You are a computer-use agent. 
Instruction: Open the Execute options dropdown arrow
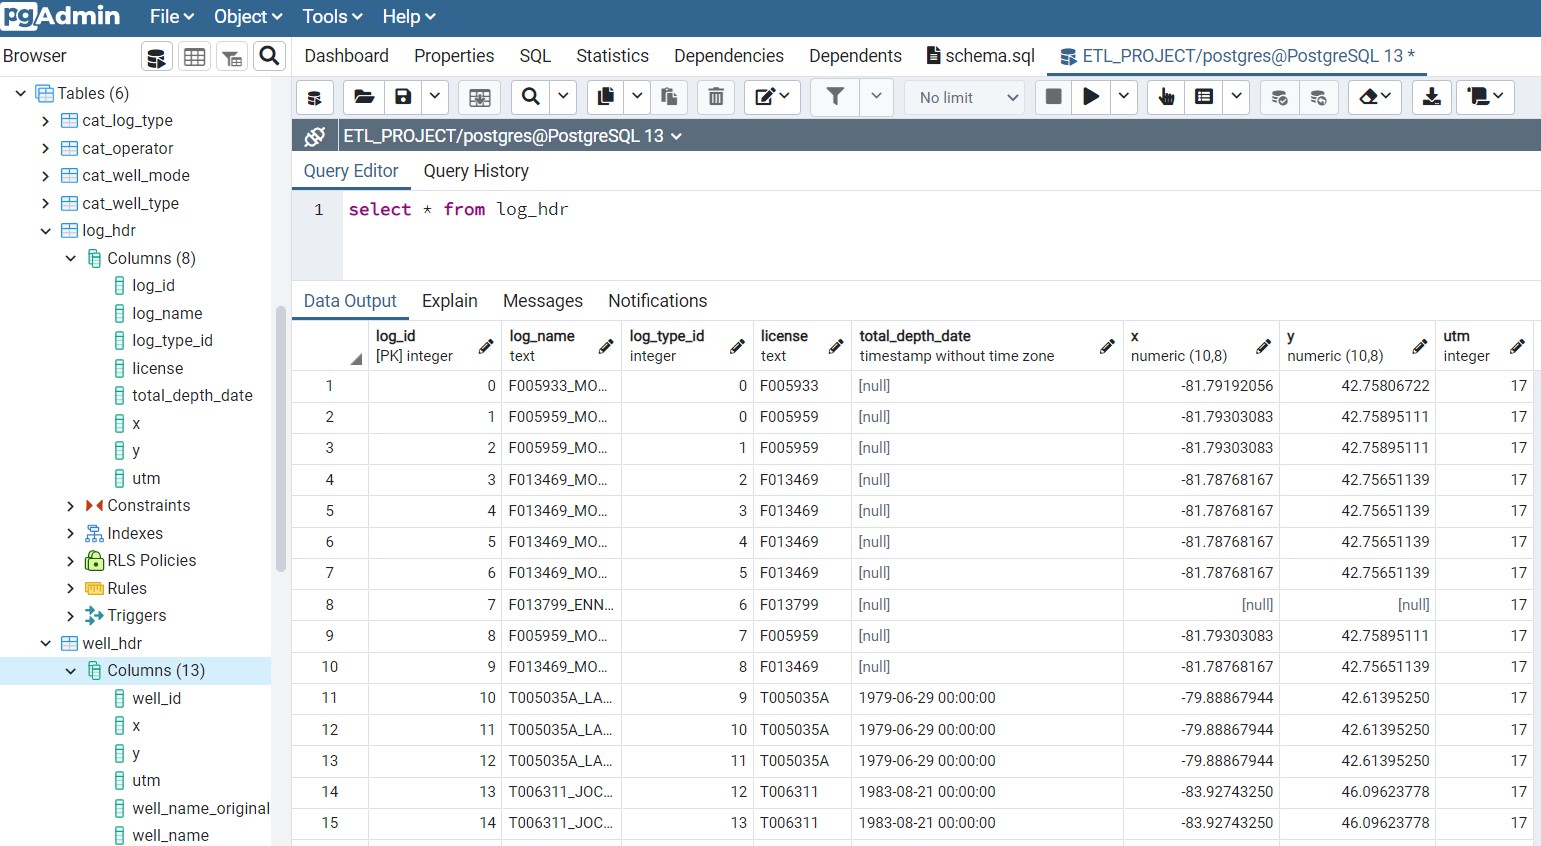[x=1124, y=97]
